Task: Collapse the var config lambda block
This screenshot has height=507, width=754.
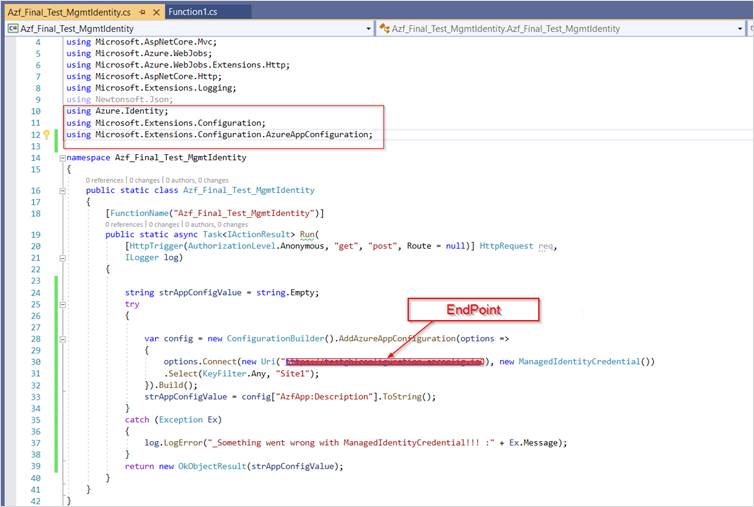Action: pos(64,338)
